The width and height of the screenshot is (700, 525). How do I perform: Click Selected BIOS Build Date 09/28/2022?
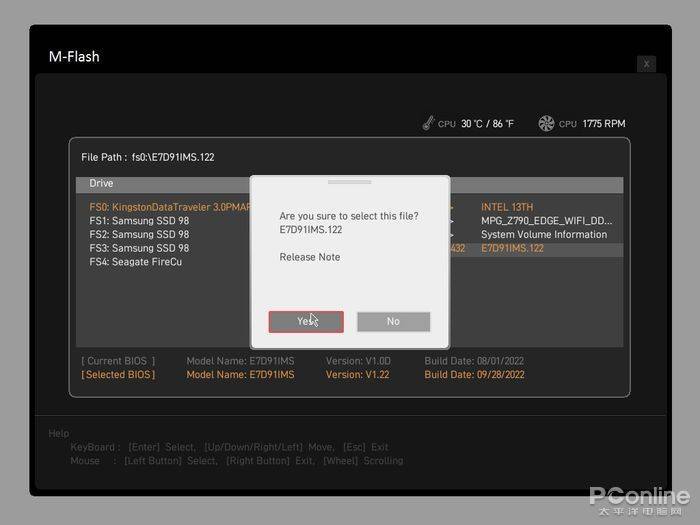[x=474, y=375]
